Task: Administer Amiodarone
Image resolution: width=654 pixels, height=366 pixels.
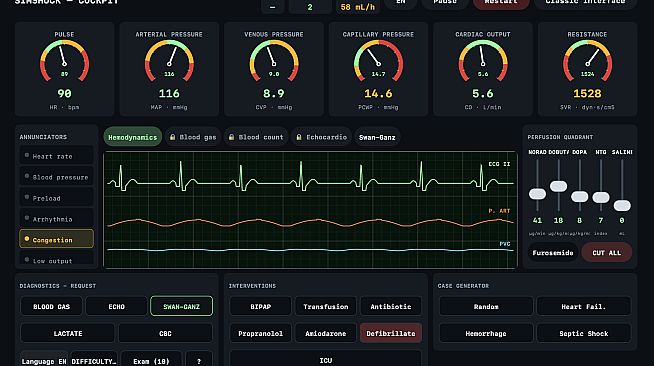Action: coord(325,333)
